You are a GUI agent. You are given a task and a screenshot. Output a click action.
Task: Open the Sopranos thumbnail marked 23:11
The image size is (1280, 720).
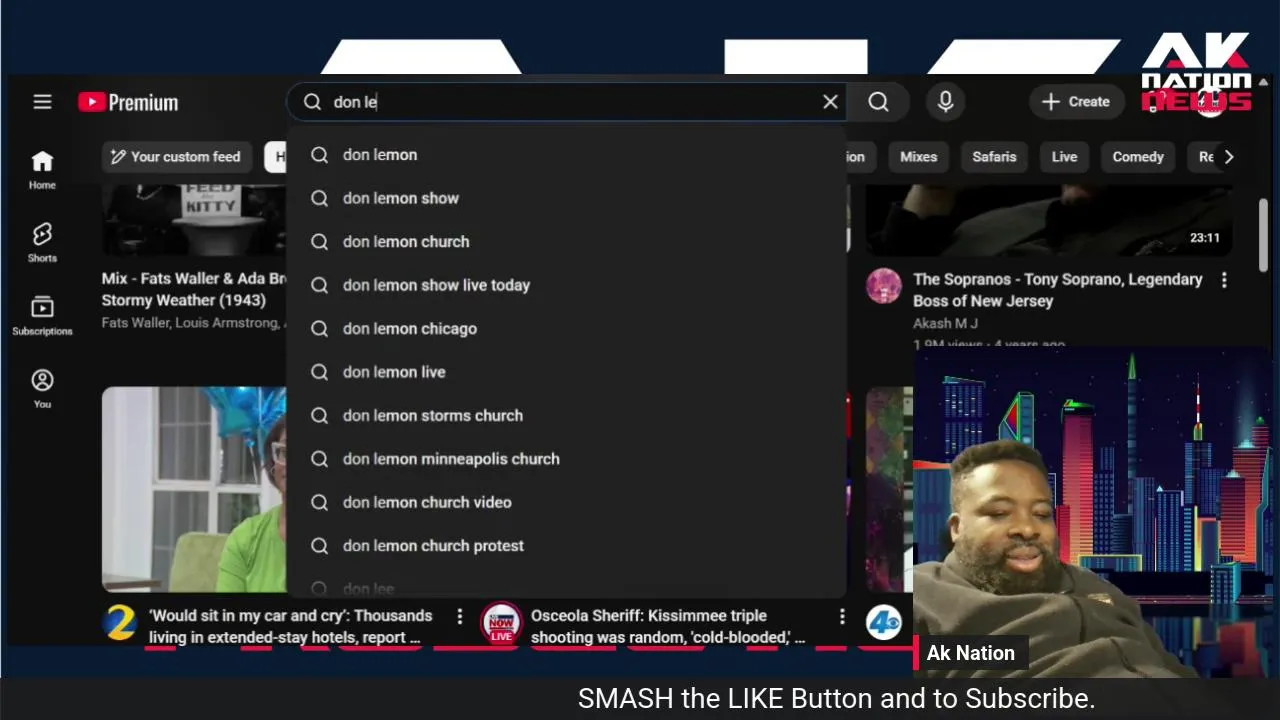pyautogui.click(x=1048, y=220)
